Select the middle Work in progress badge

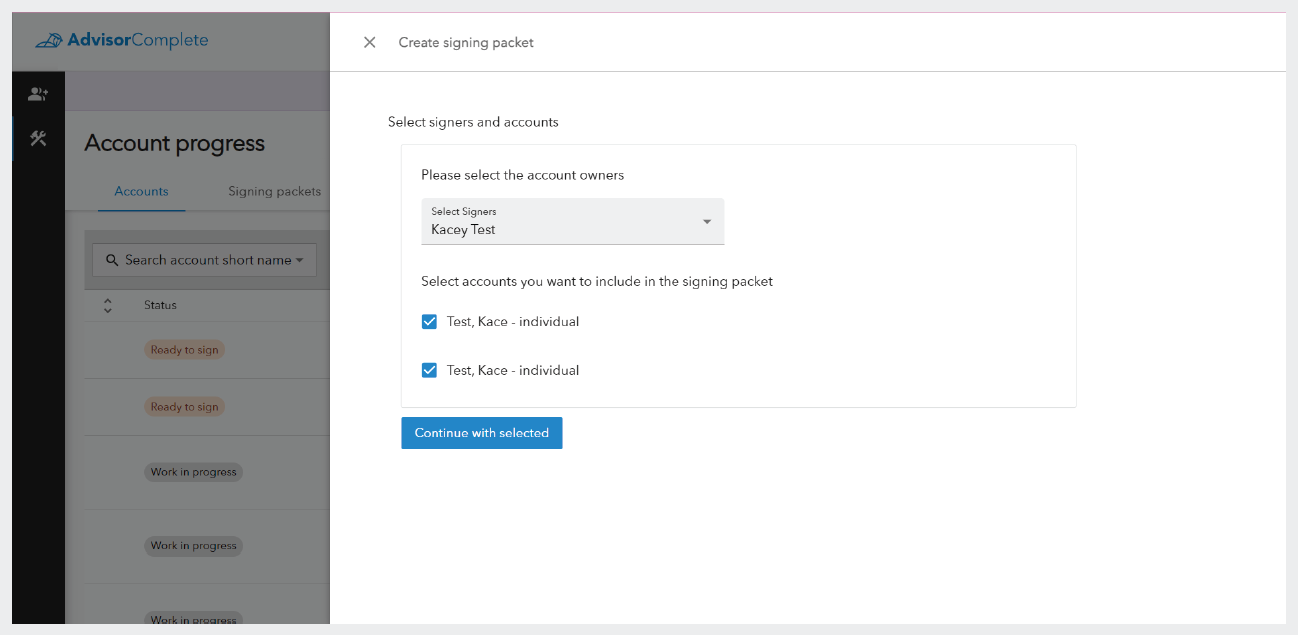193,546
